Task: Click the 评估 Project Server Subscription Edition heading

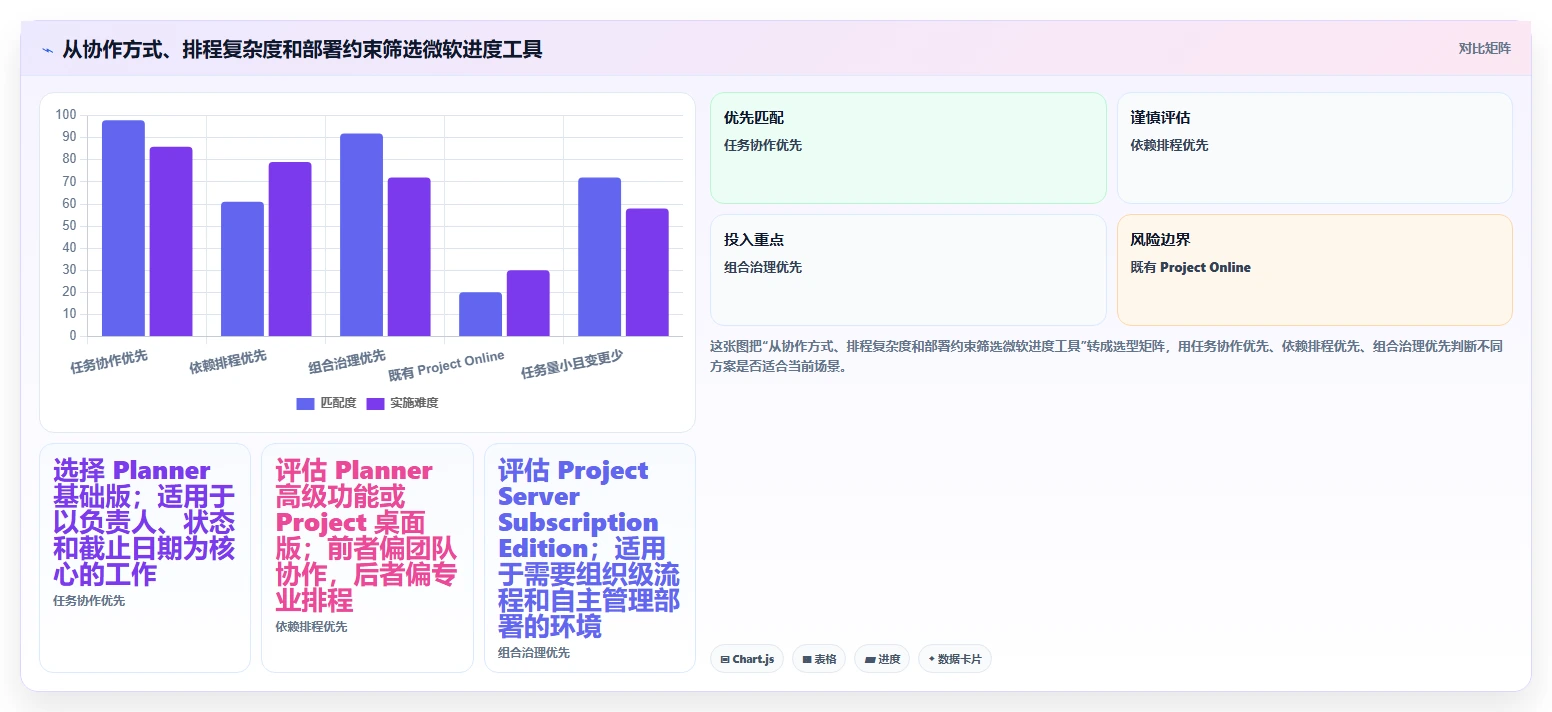Action: coord(589,548)
